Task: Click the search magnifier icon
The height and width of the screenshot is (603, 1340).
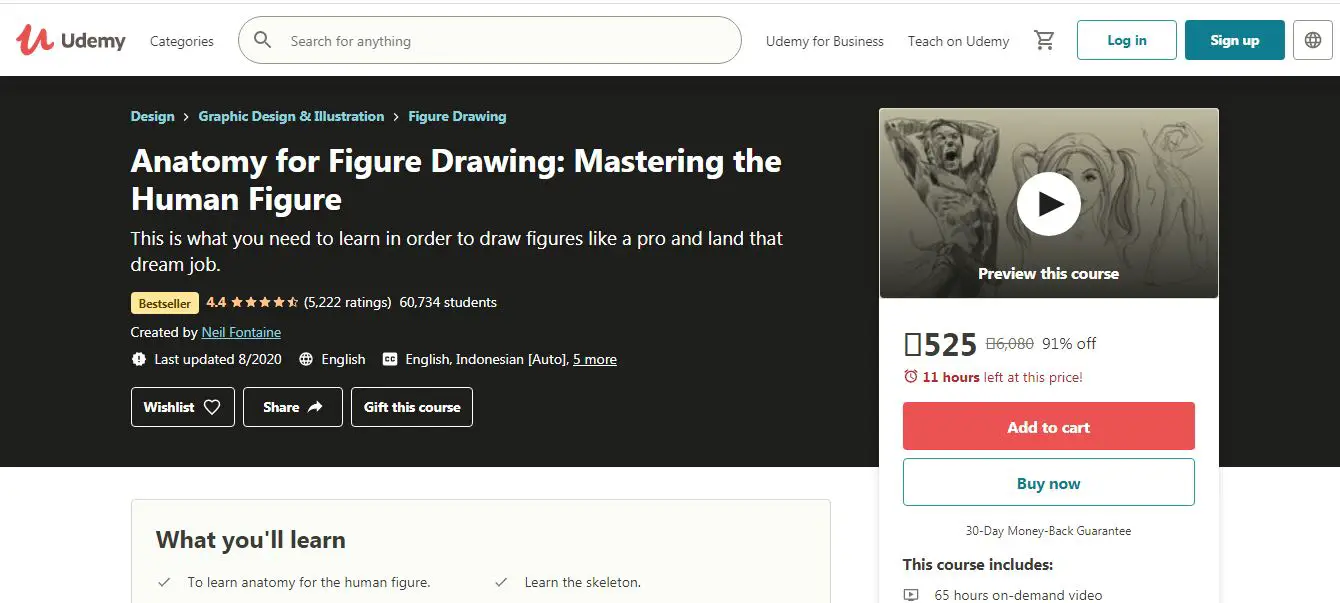Action: [x=263, y=40]
